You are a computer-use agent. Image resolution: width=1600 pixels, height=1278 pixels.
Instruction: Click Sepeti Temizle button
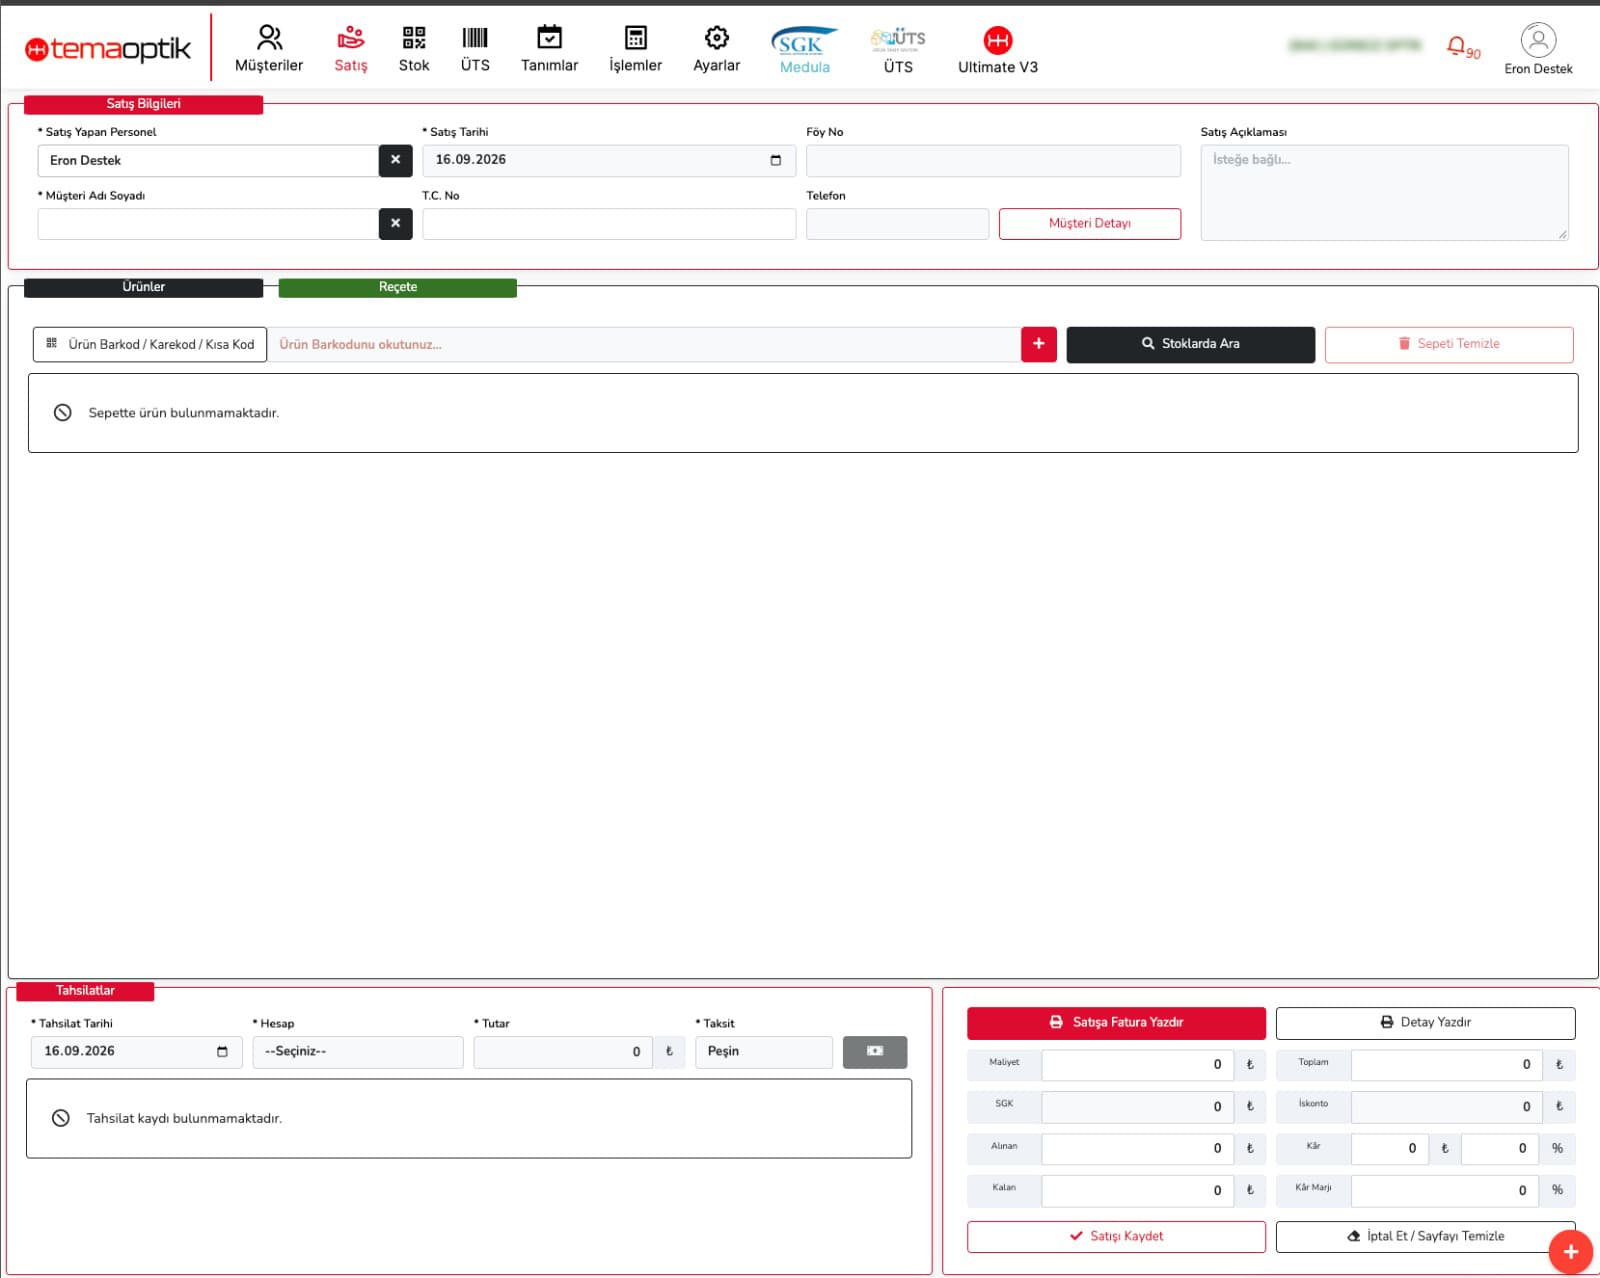(x=1449, y=344)
